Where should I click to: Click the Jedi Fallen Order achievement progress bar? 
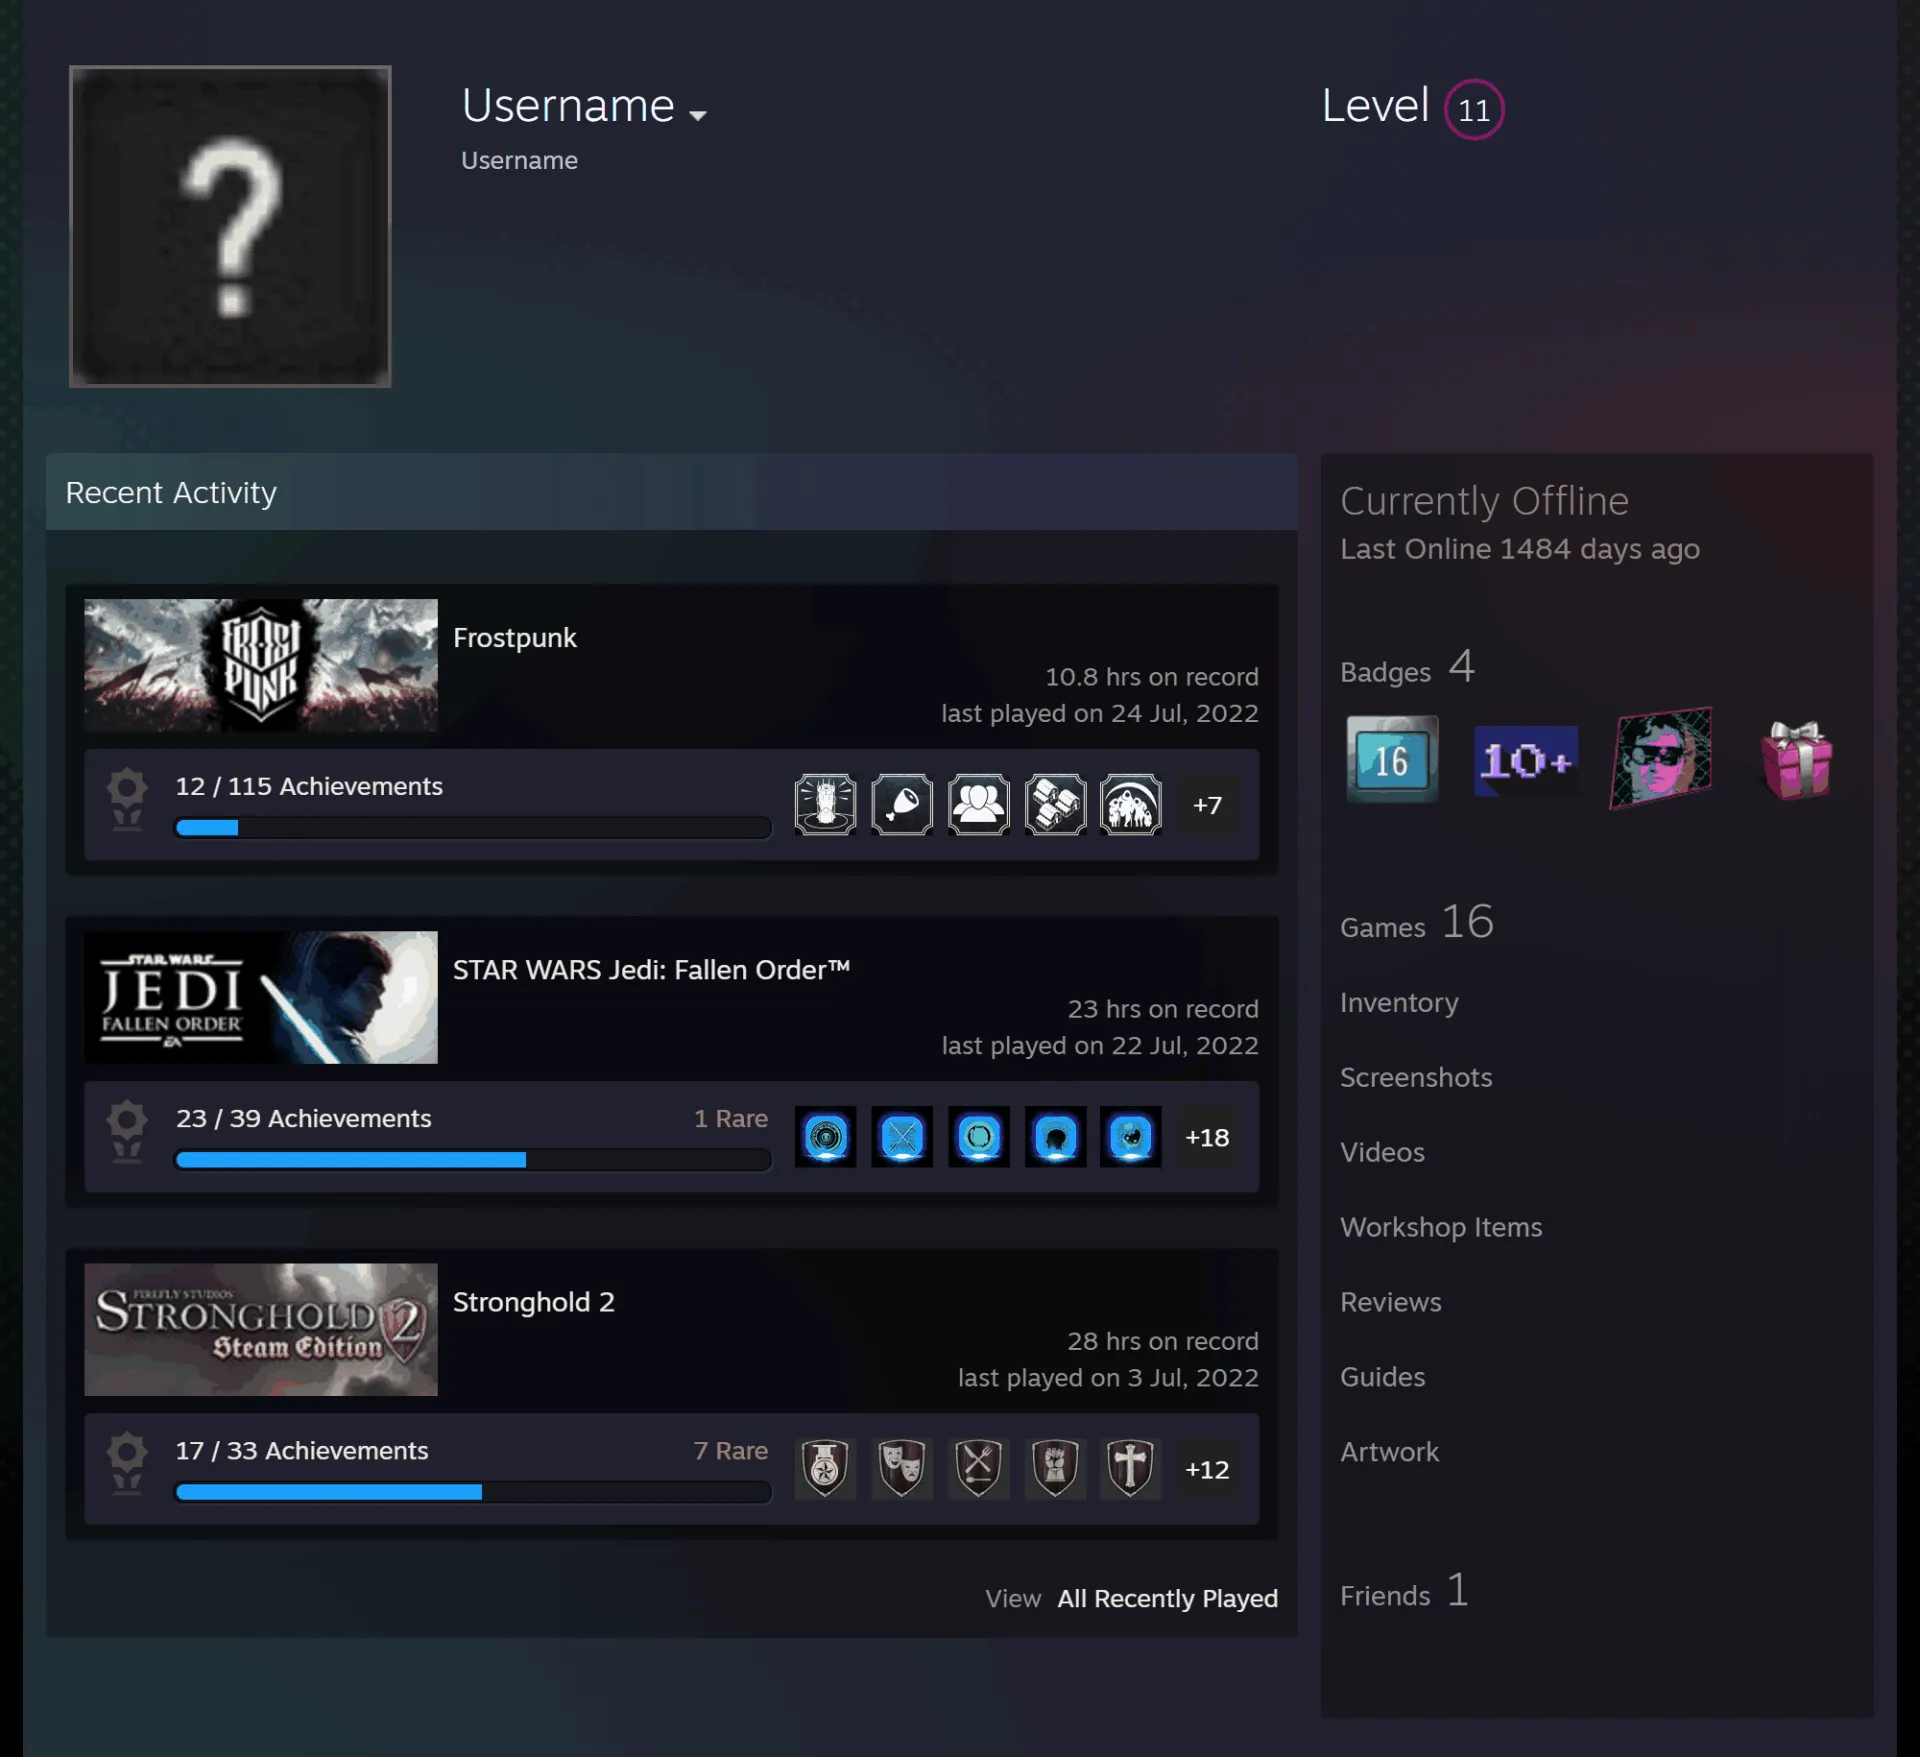point(473,1159)
